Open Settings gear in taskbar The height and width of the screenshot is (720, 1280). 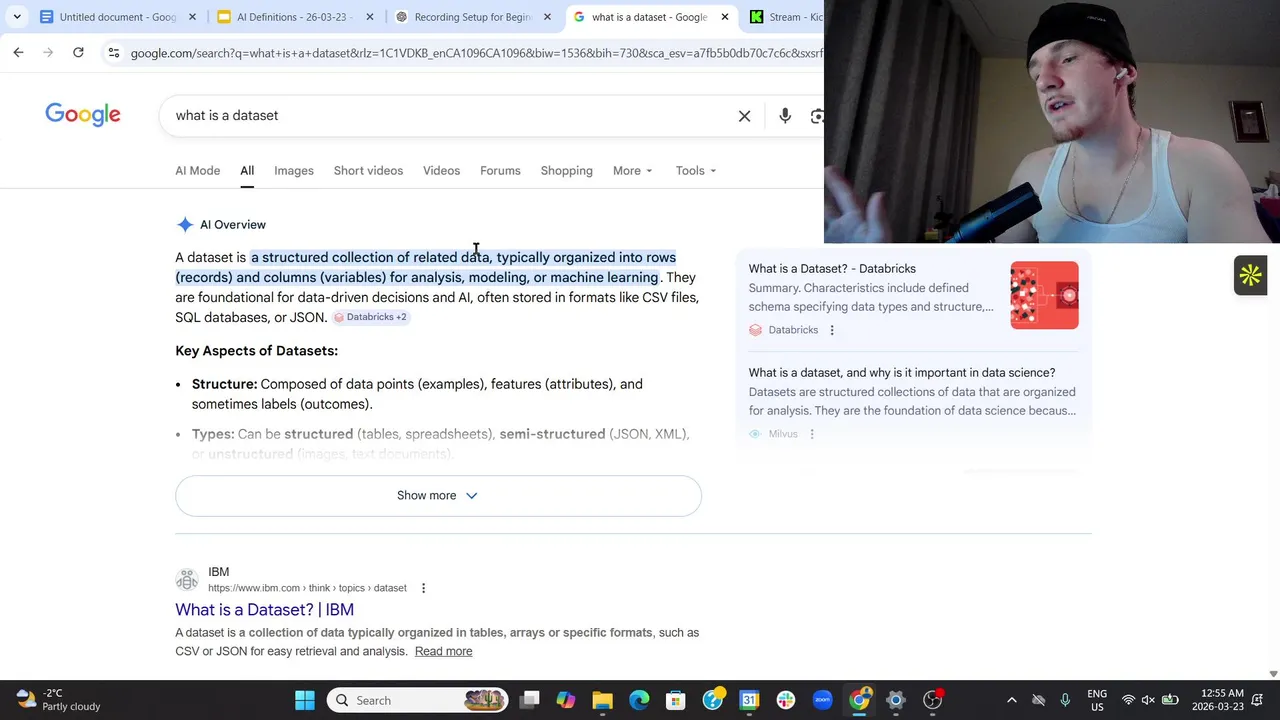click(x=896, y=700)
